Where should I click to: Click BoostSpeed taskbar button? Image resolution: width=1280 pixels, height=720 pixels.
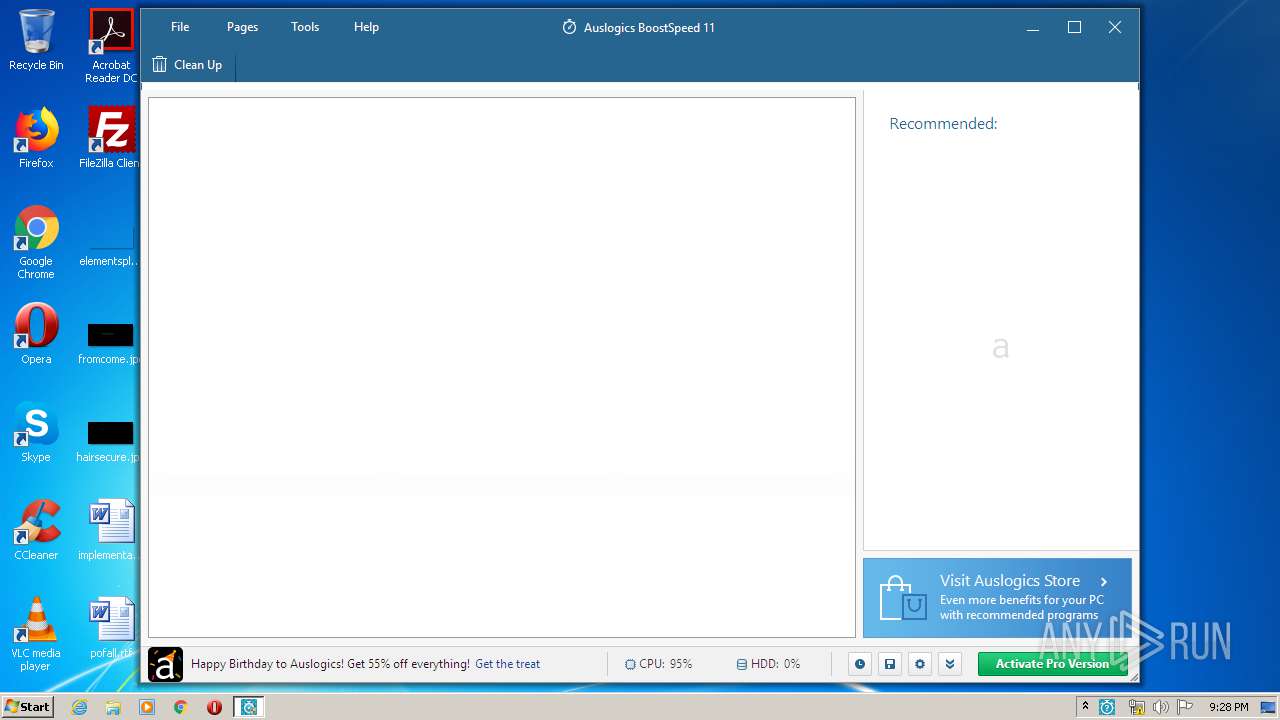(x=249, y=707)
